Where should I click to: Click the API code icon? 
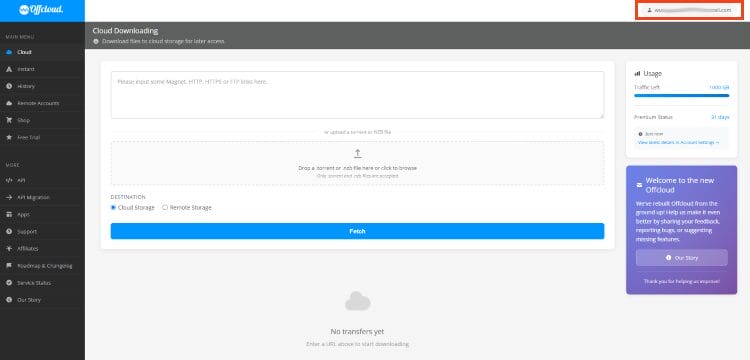[x=9, y=180]
